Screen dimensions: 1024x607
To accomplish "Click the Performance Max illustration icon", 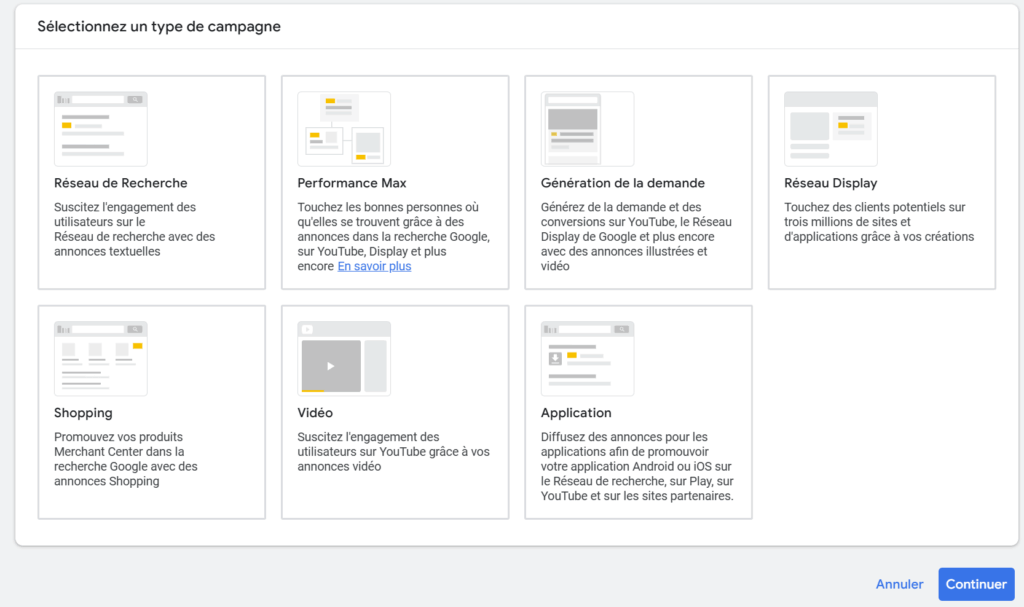I will click(344, 129).
